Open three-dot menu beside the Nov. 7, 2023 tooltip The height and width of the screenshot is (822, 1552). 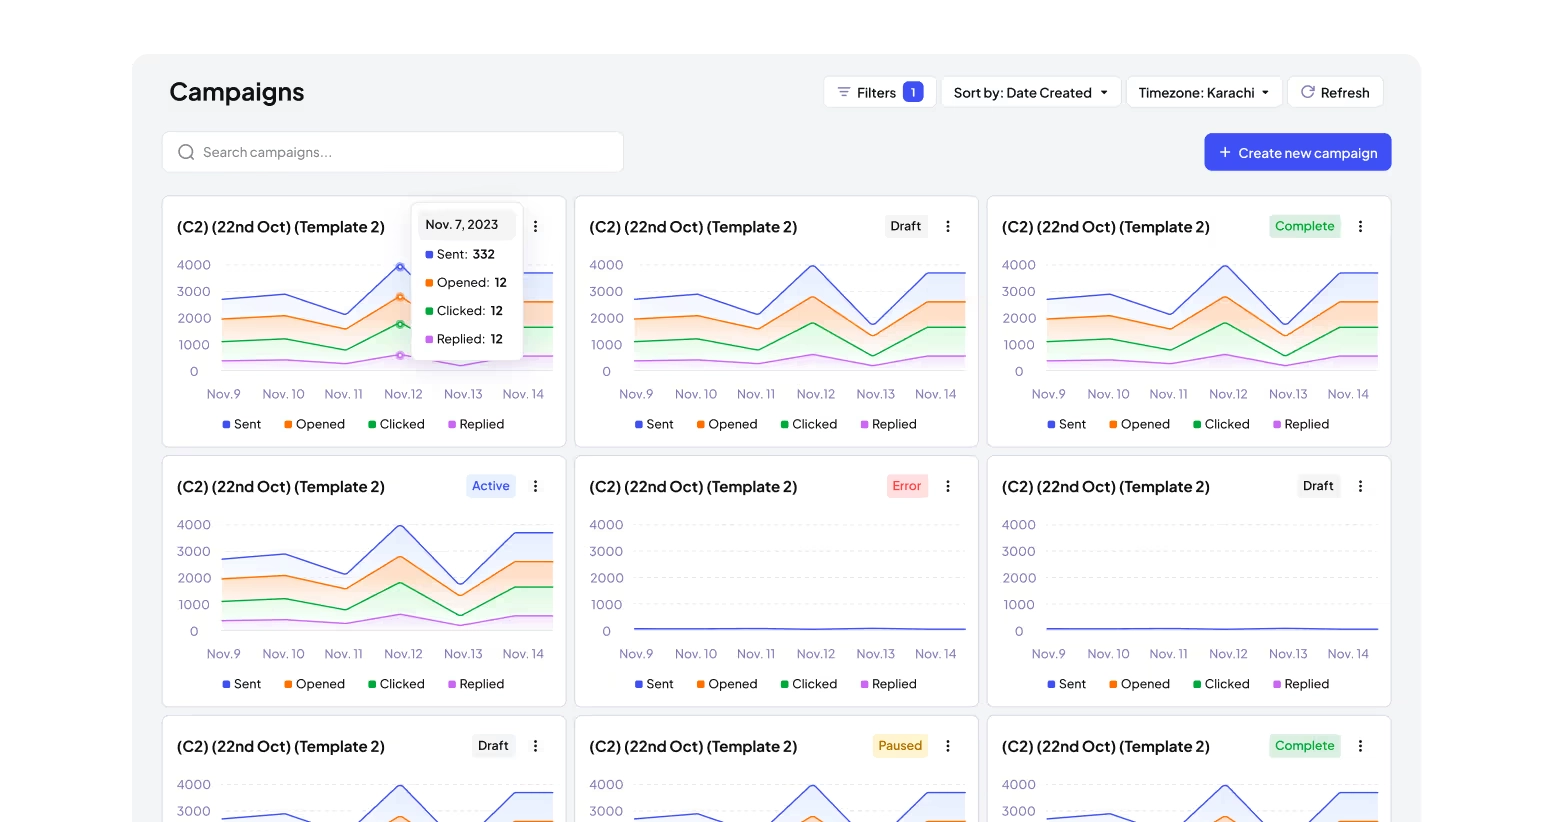tap(536, 226)
